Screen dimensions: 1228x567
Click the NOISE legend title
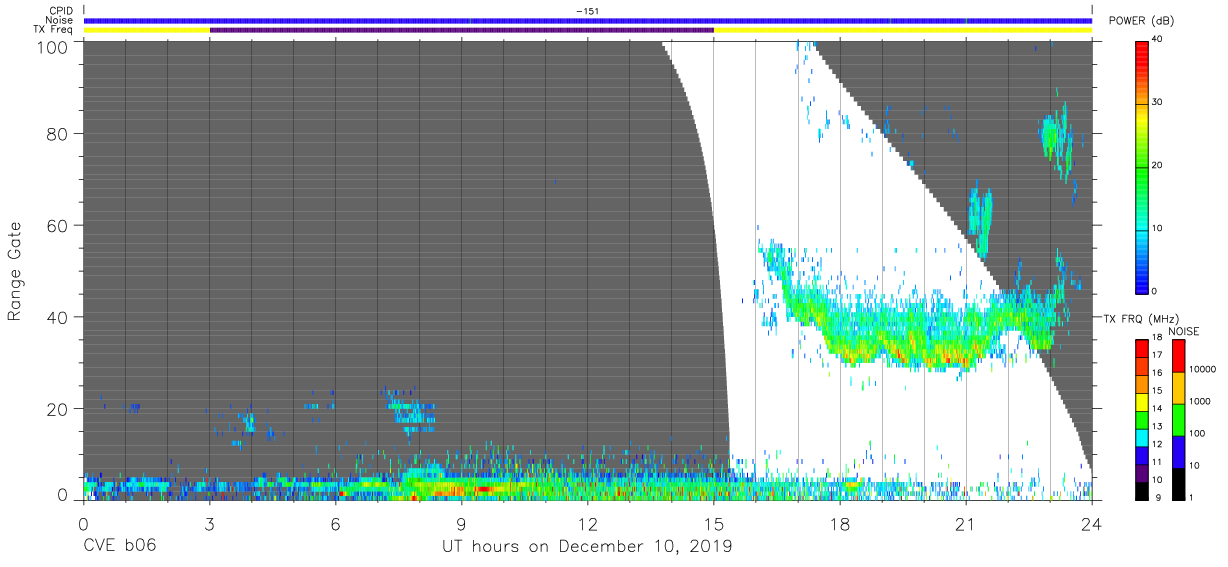tap(1184, 331)
